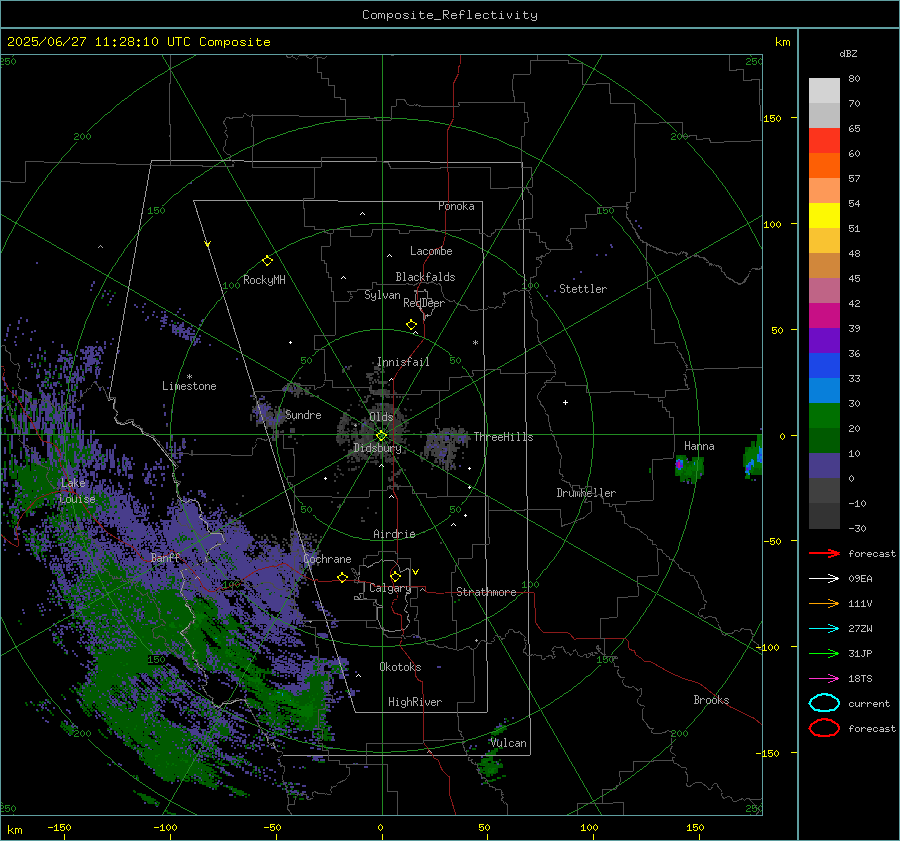The width and height of the screenshot is (900, 841).
Task: Click the Blackfalds label
Action: click(x=425, y=277)
